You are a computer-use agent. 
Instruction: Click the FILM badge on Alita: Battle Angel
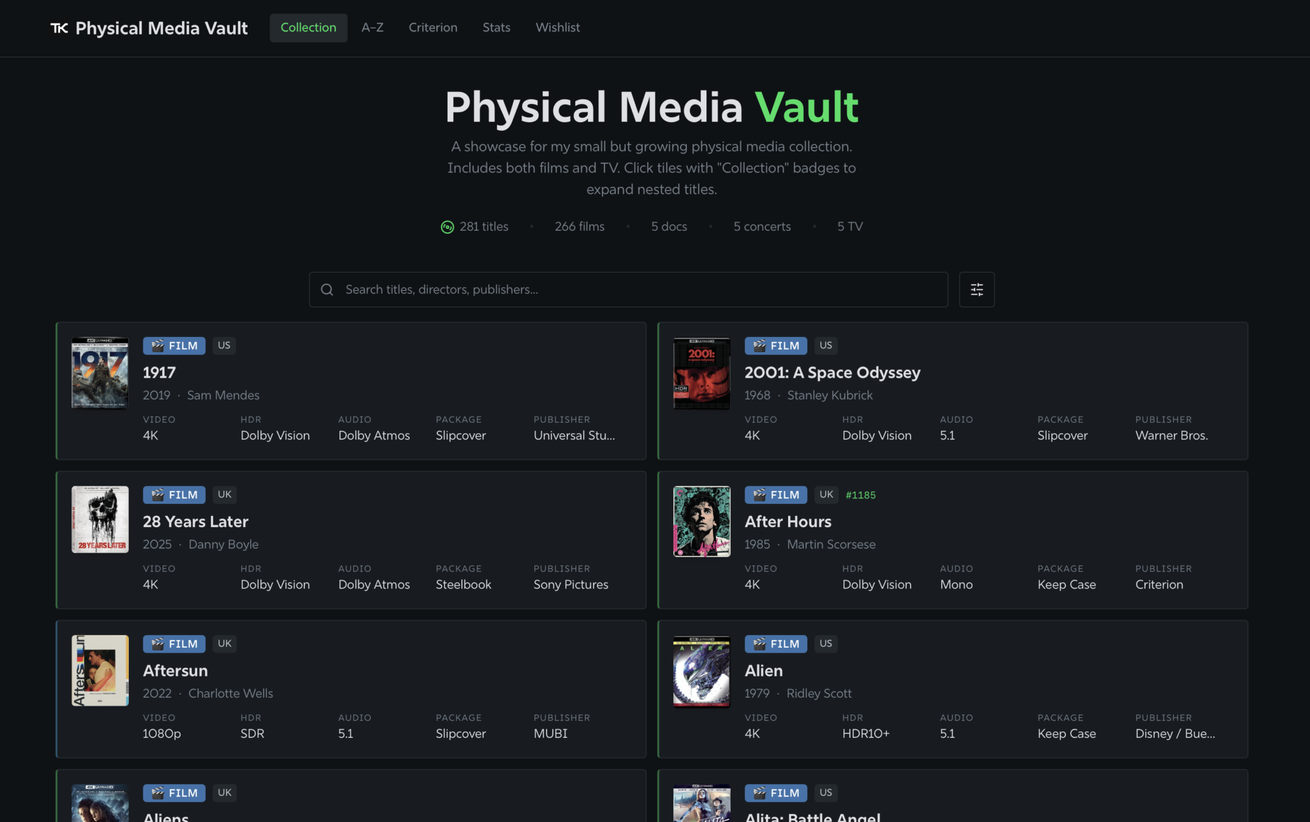pyautogui.click(x=776, y=793)
